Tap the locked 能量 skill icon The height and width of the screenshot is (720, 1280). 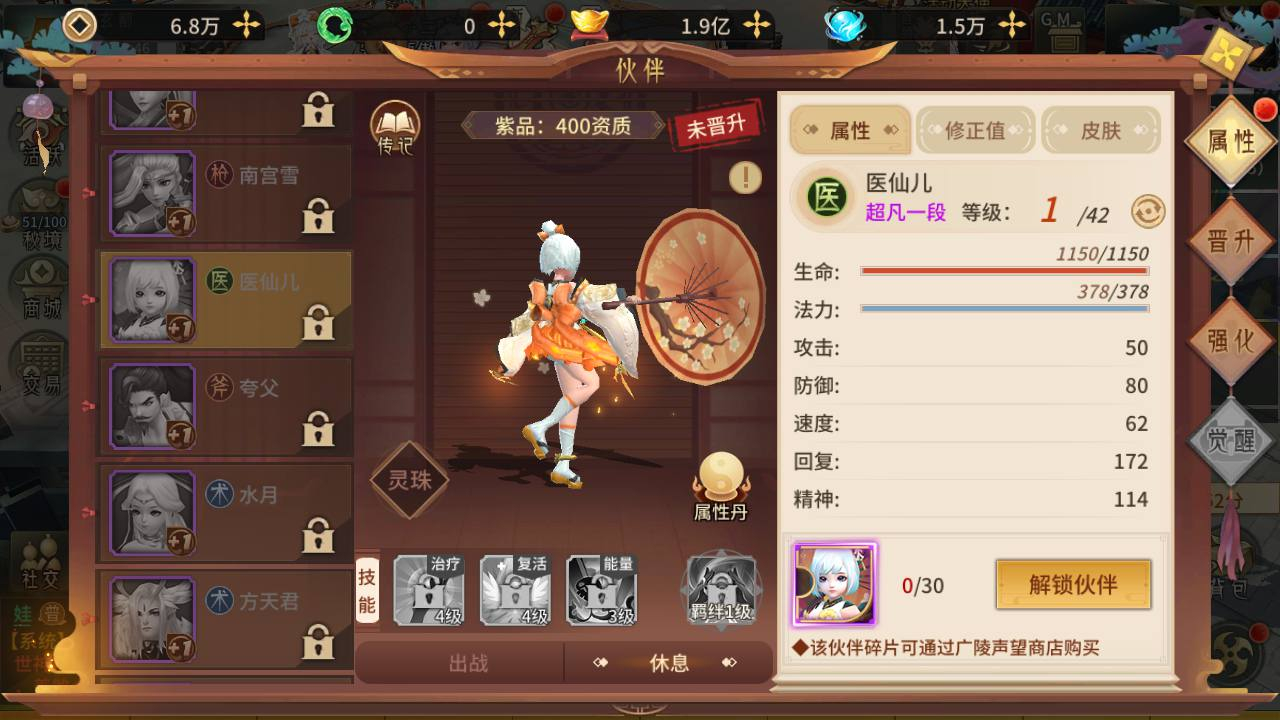pyautogui.click(x=602, y=590)
